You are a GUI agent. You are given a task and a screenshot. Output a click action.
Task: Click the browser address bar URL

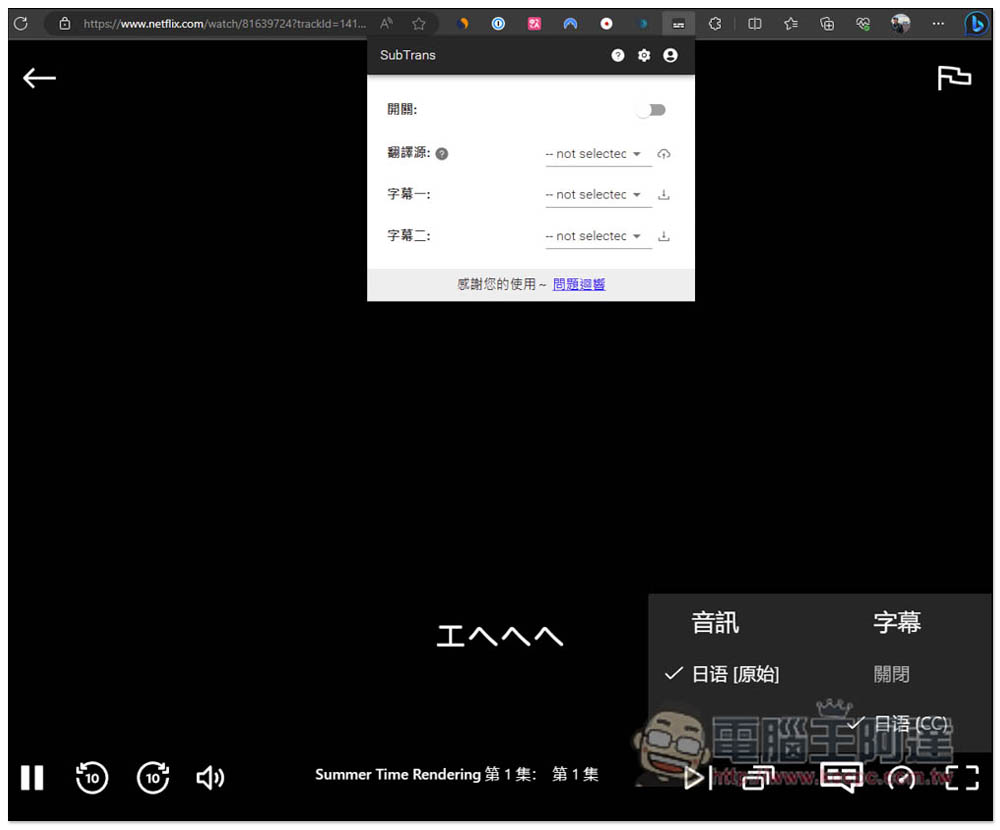224,24
